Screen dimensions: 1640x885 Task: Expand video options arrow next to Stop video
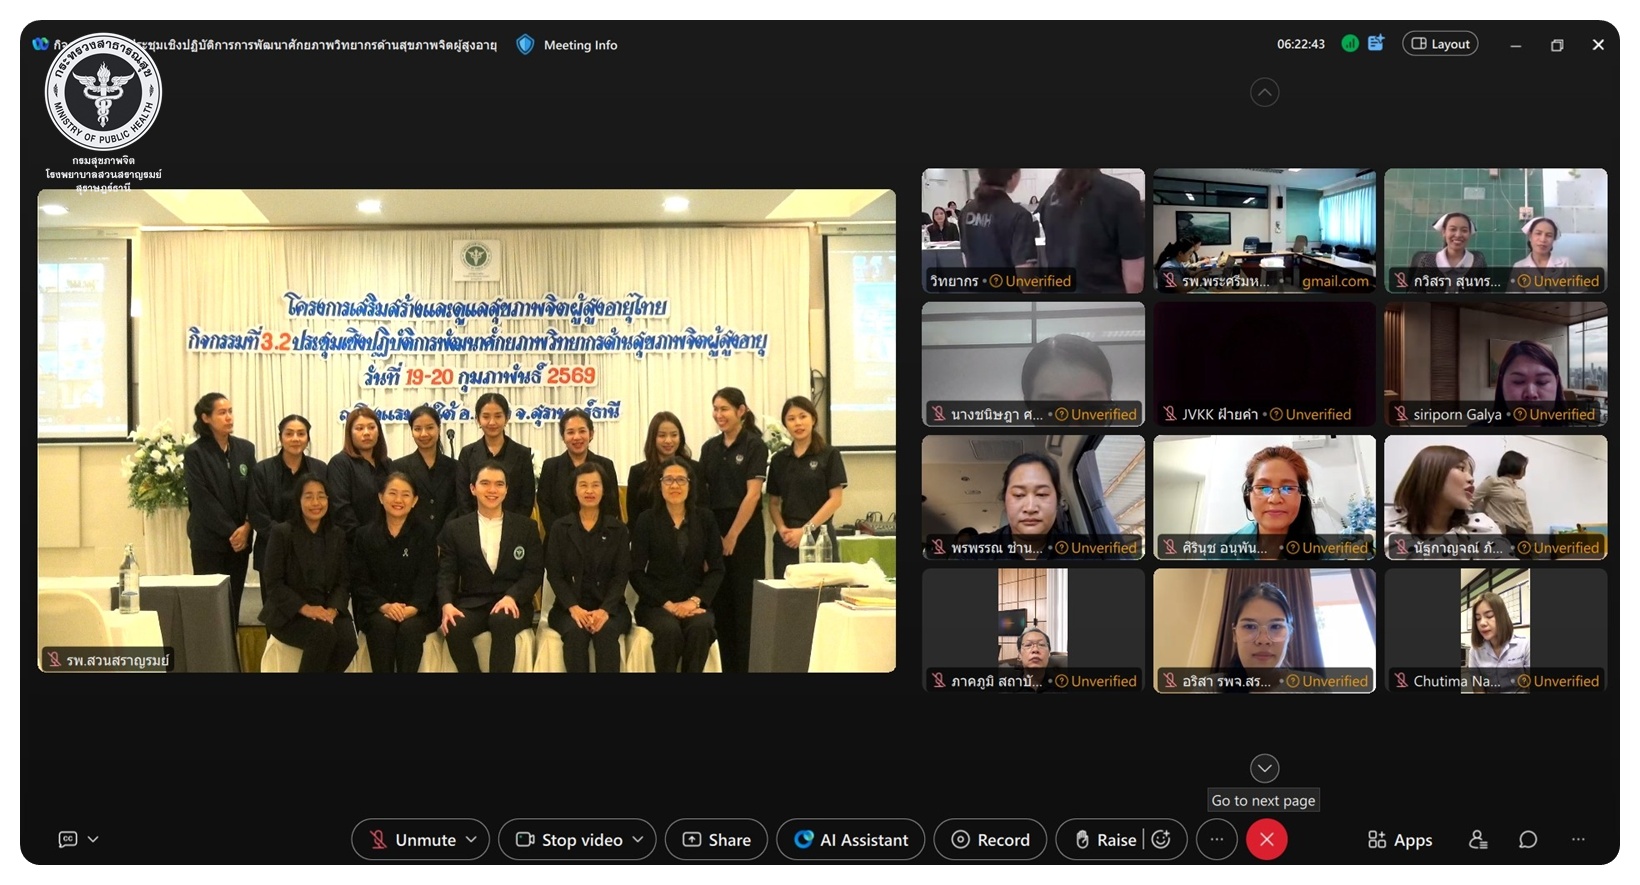pyautogui.click(x=638, y=840)
